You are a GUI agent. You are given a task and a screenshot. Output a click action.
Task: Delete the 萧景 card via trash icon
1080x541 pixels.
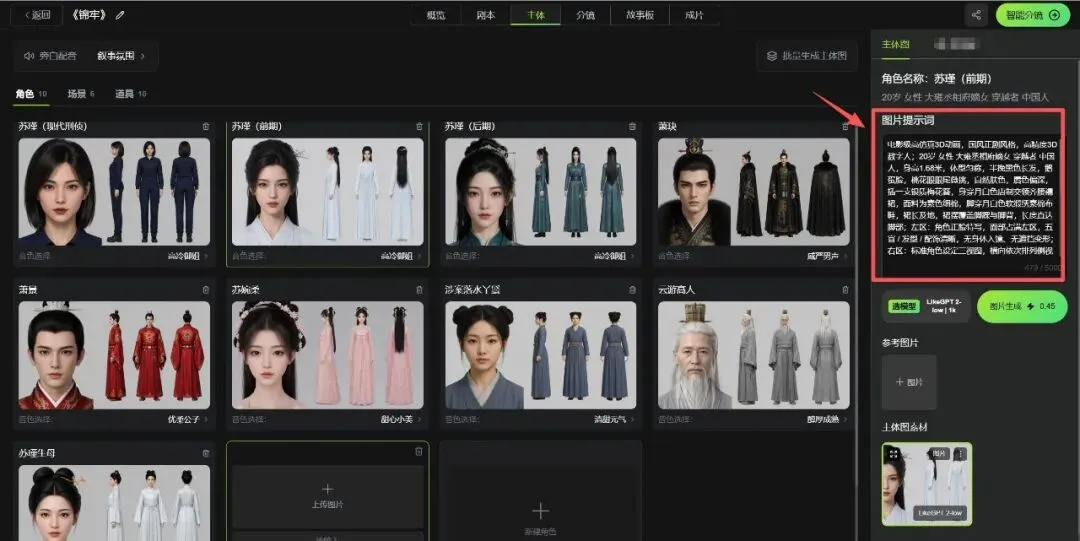pyautogui.click(x=206, y=290)
